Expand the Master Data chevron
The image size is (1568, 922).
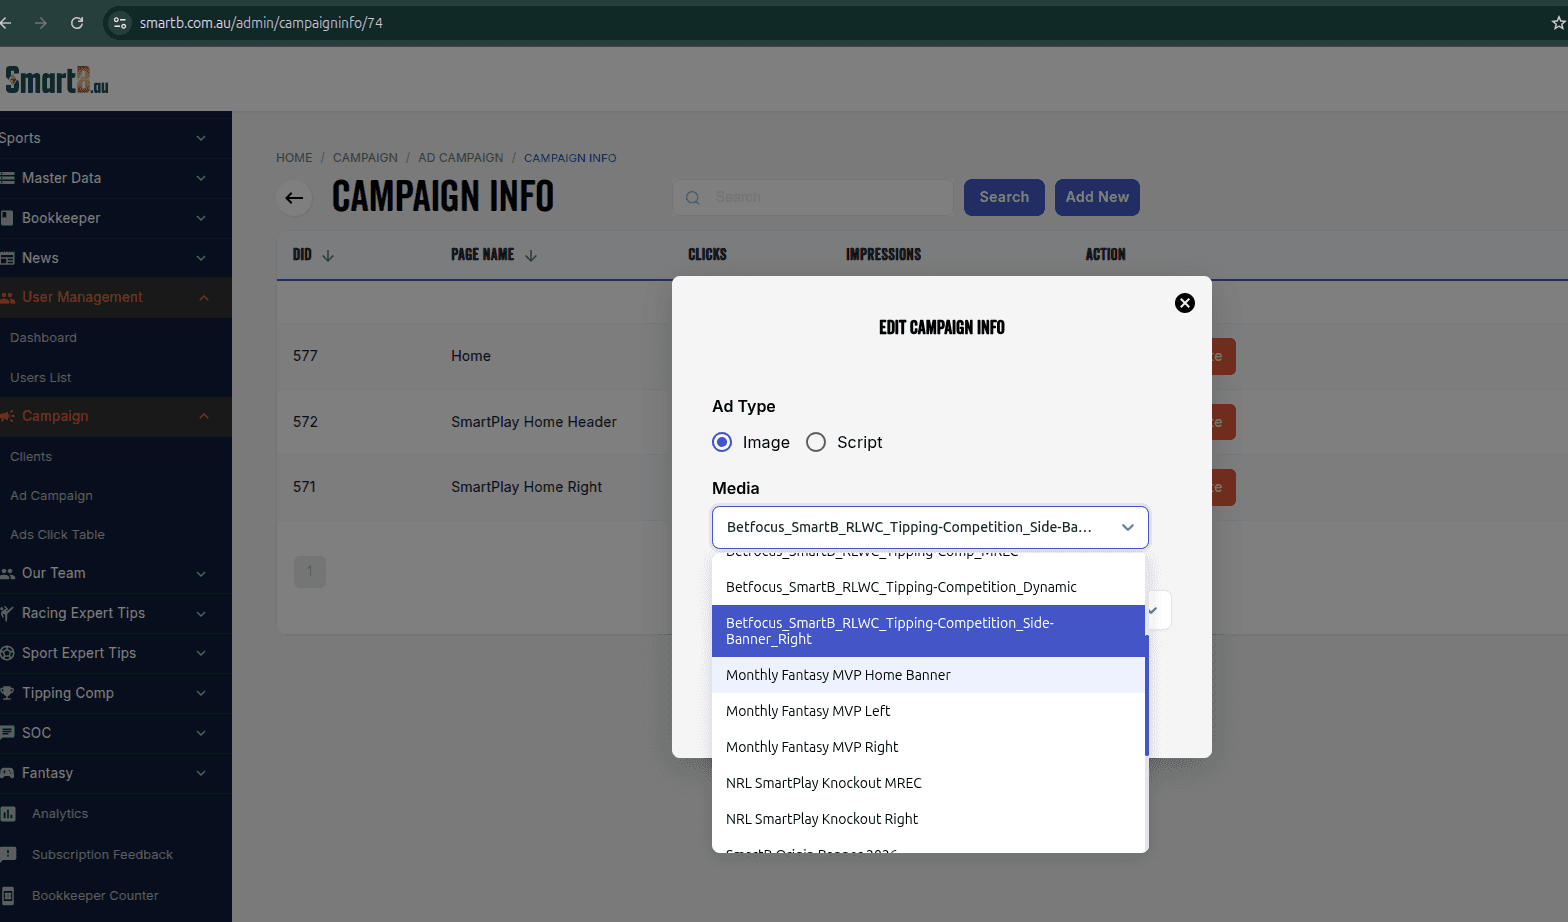coord(201,178)
